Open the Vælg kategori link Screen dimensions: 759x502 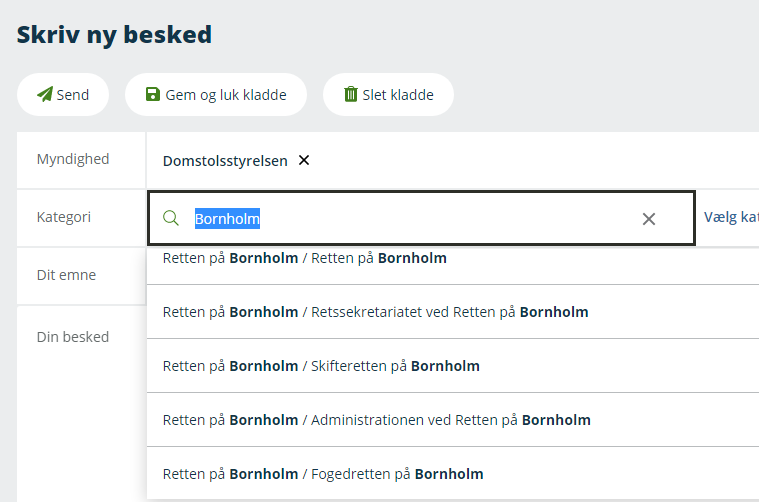click(x=730, y=217)
